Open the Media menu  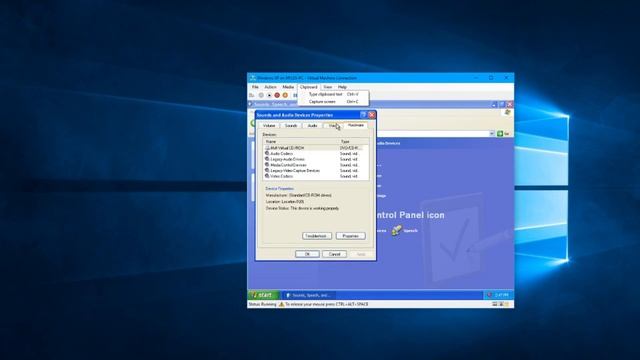point(288,87)
